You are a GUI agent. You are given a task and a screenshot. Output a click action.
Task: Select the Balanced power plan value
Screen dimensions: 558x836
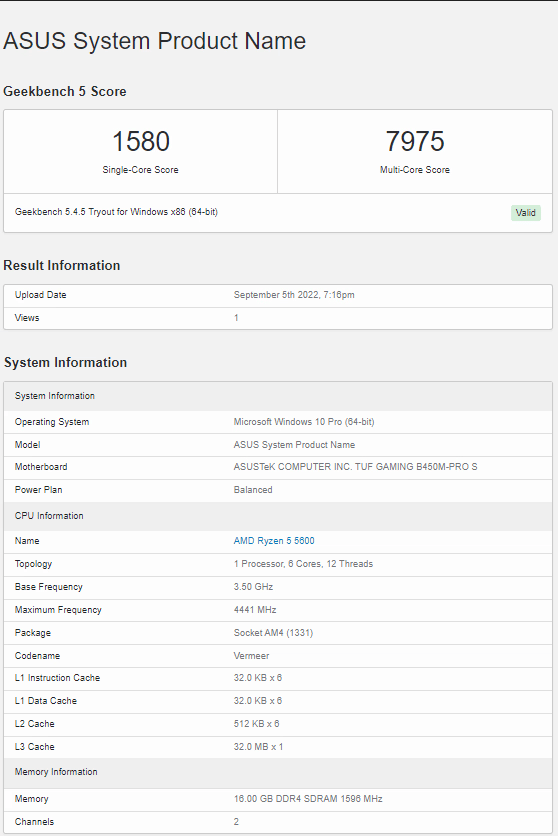pos(253,490)
